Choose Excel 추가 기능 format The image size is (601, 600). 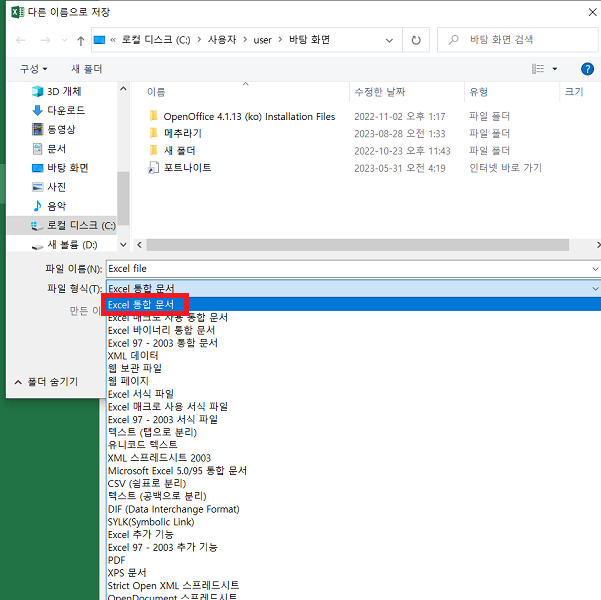[x=141, y=534]
